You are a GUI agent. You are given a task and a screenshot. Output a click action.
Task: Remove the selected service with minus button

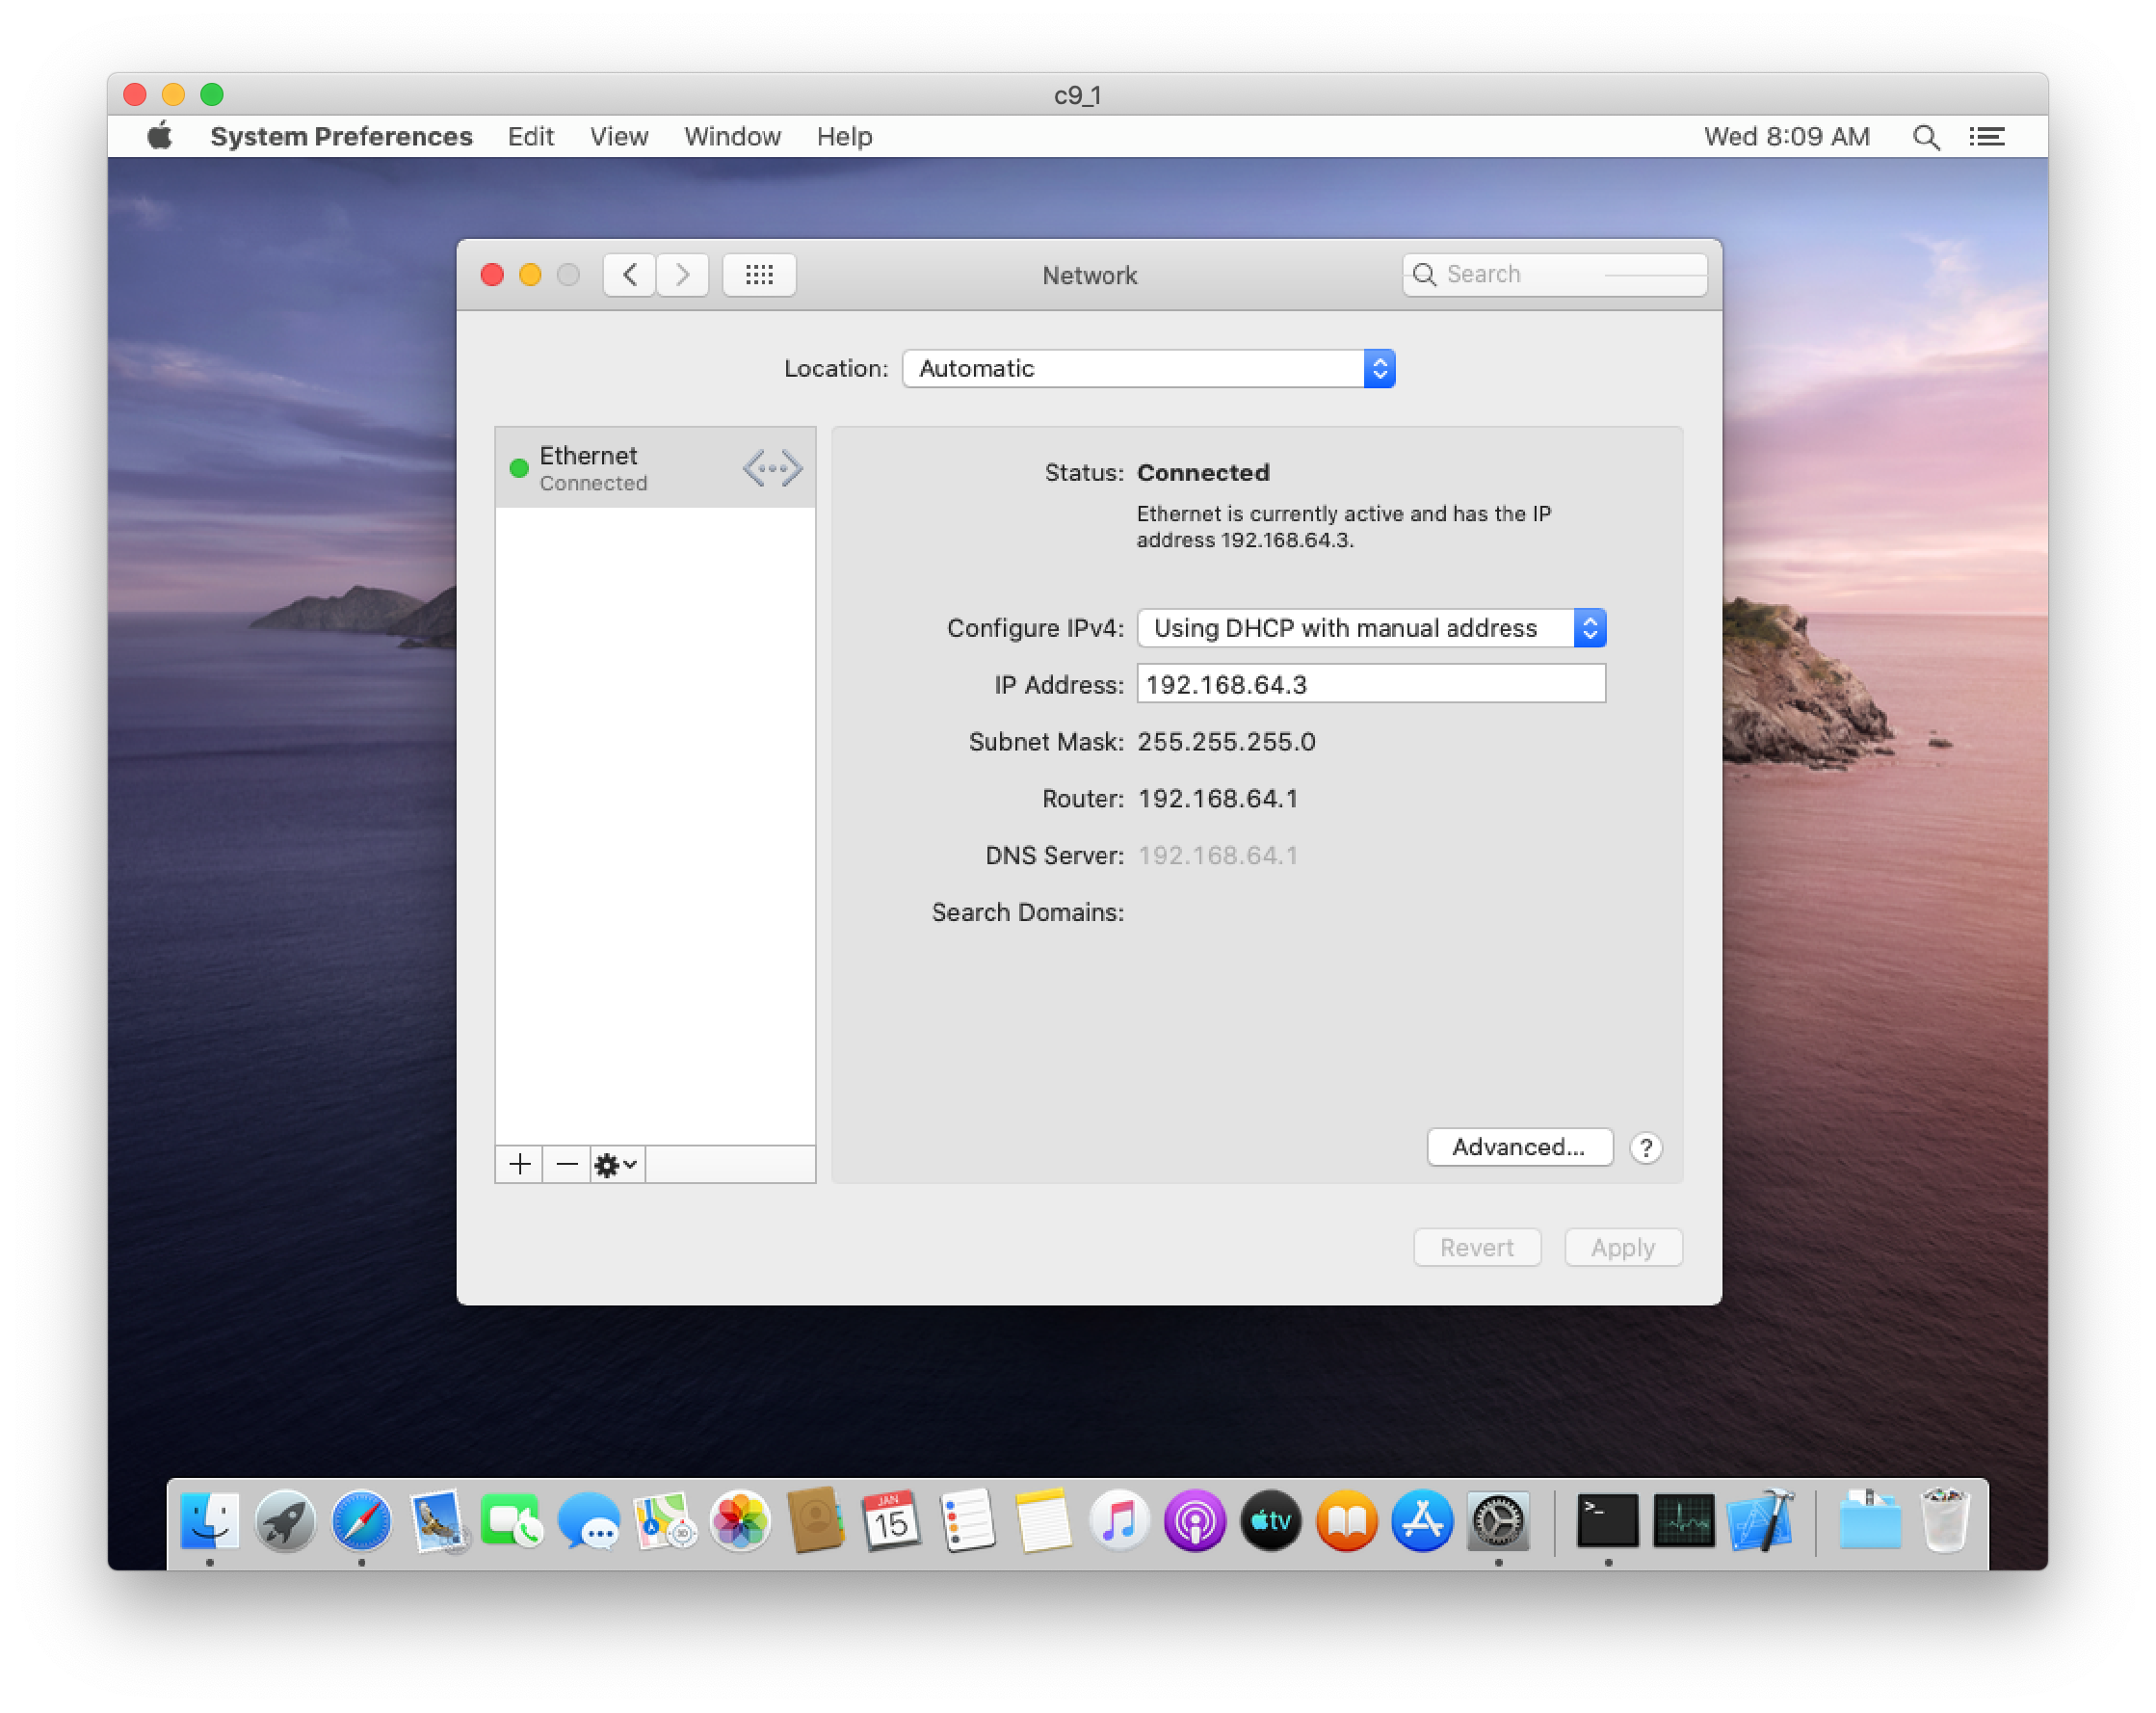click(566, 1164)
